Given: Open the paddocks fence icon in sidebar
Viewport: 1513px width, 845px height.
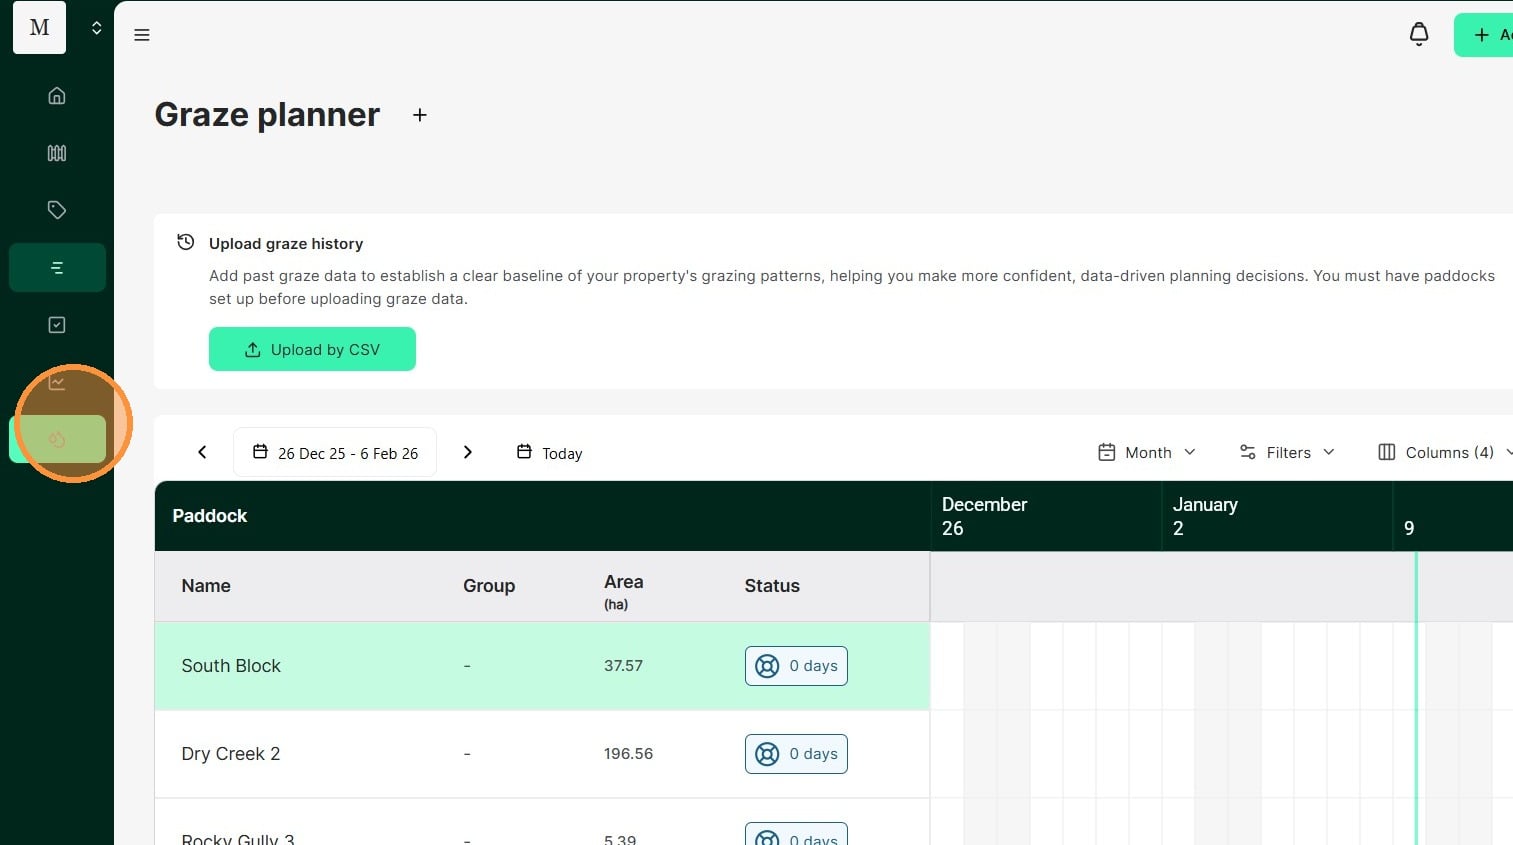Looking at the screenshot, I should (57, 153).
